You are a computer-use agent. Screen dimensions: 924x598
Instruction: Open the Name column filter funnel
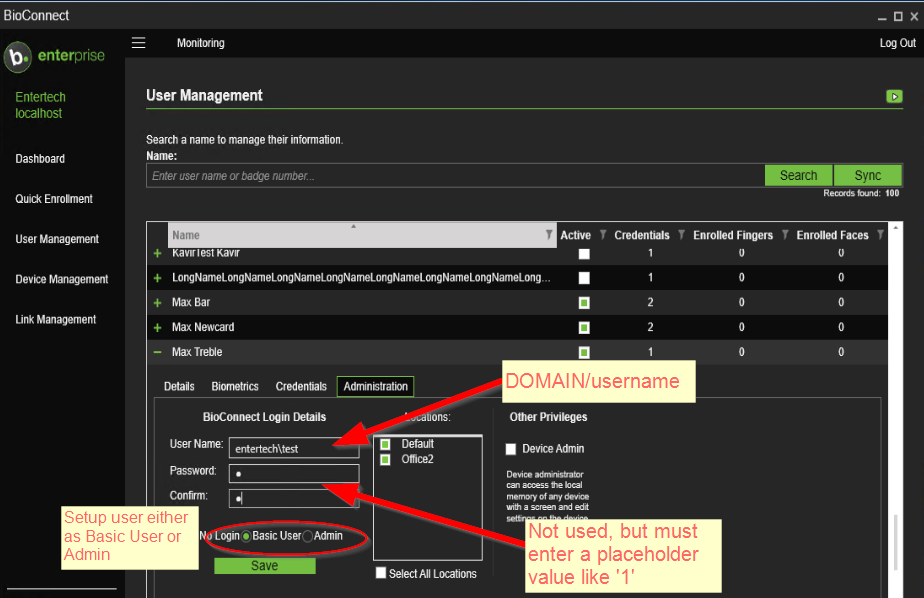click(548, 235)
